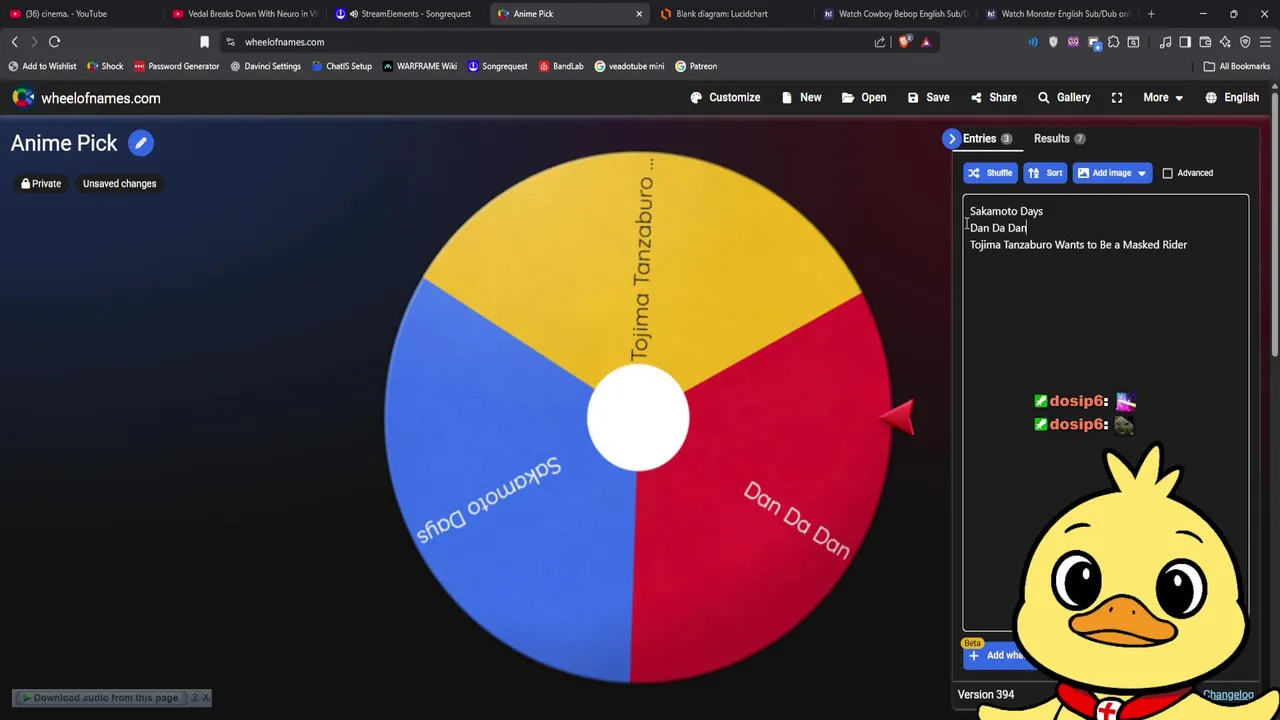Shuffle the wheel entries
The image size is (1280, 720).
(x=990, y=173)
